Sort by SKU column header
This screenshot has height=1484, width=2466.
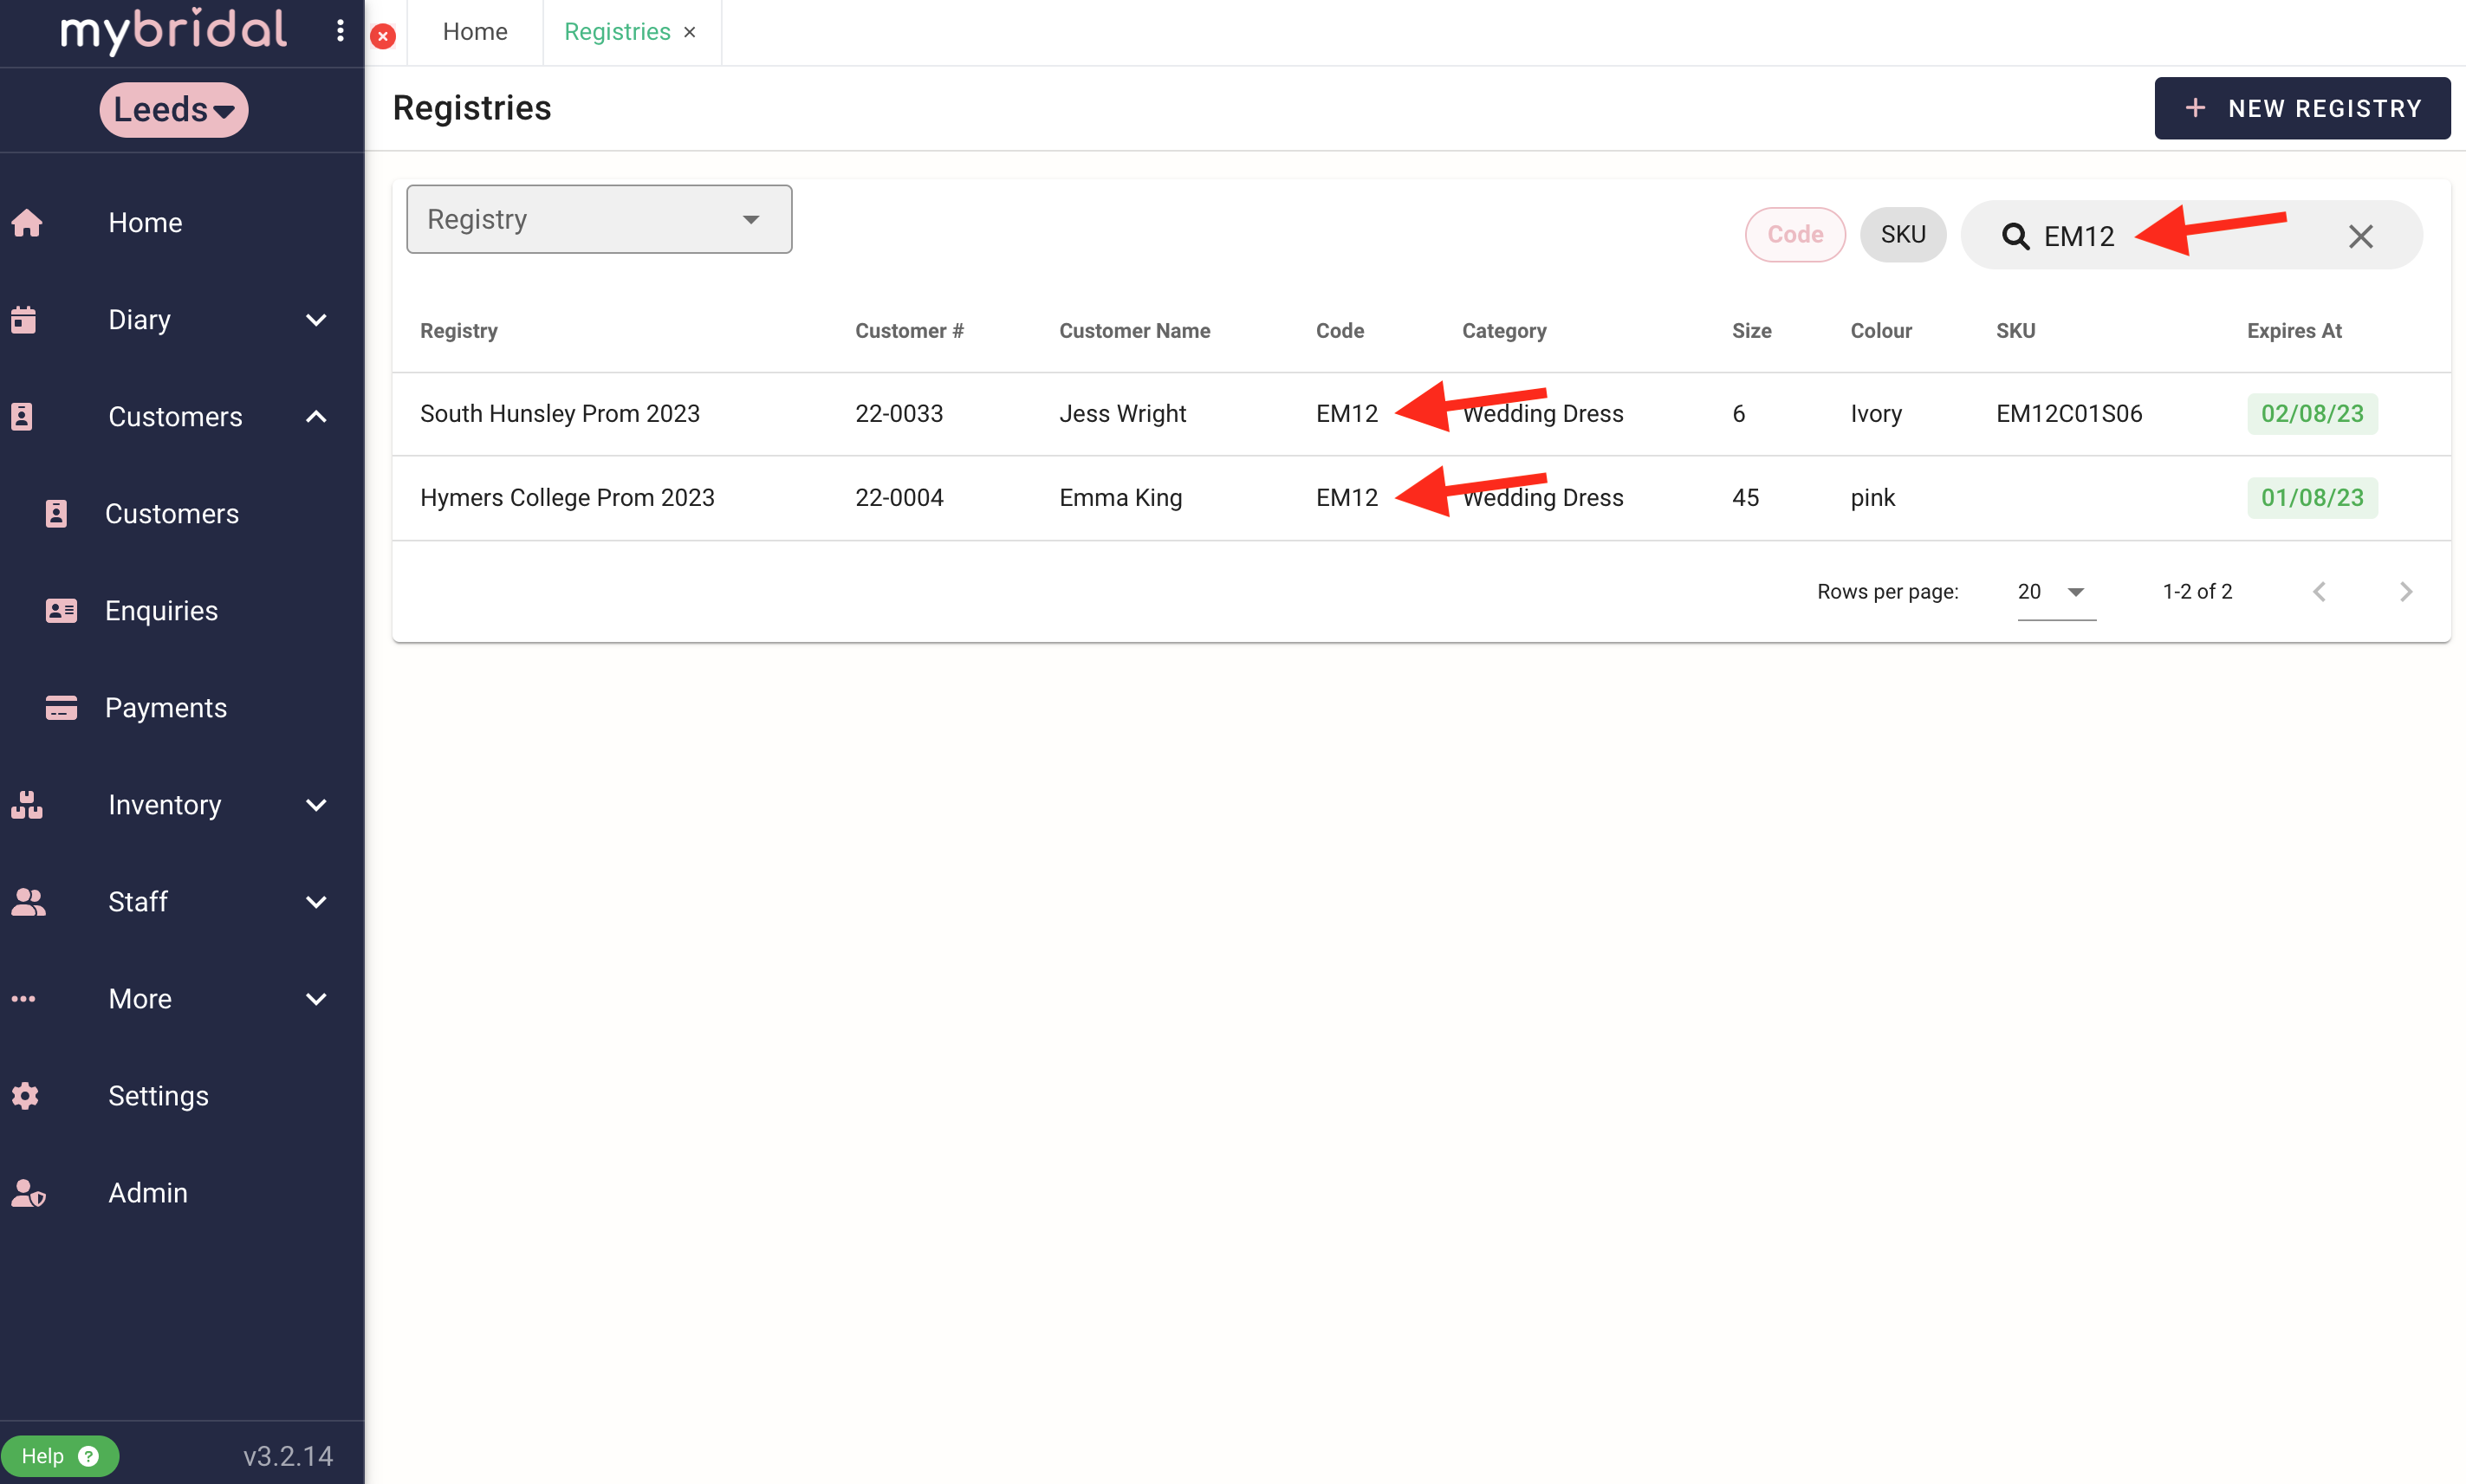pyautogui.click(x=2015, y=330)
